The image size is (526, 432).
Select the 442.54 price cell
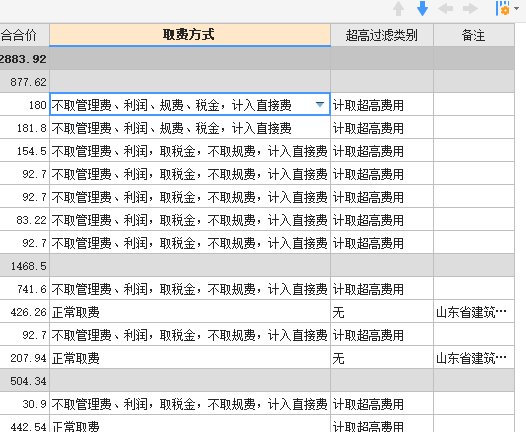tap(24, 424)
